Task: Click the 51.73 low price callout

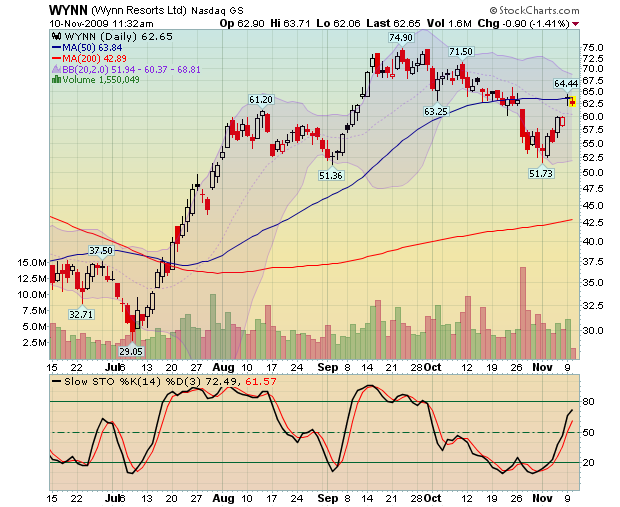Action: point(541,173)
